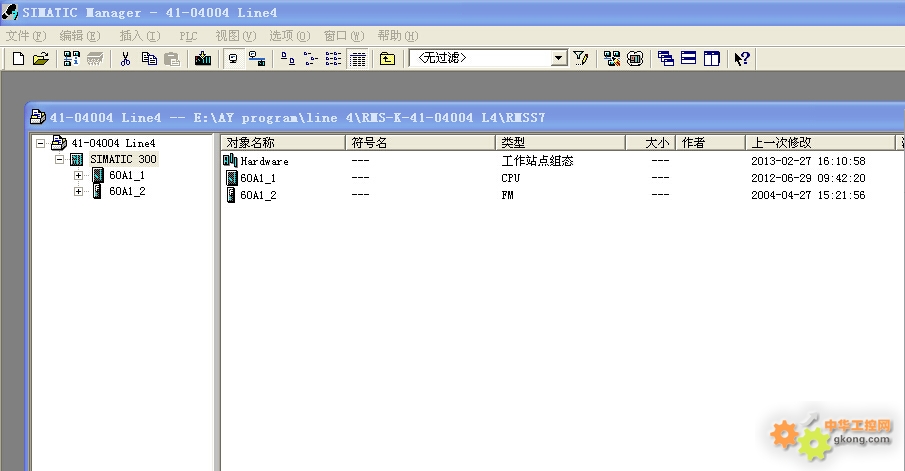Click the 工作站点組态 type cell

[537, 161]
